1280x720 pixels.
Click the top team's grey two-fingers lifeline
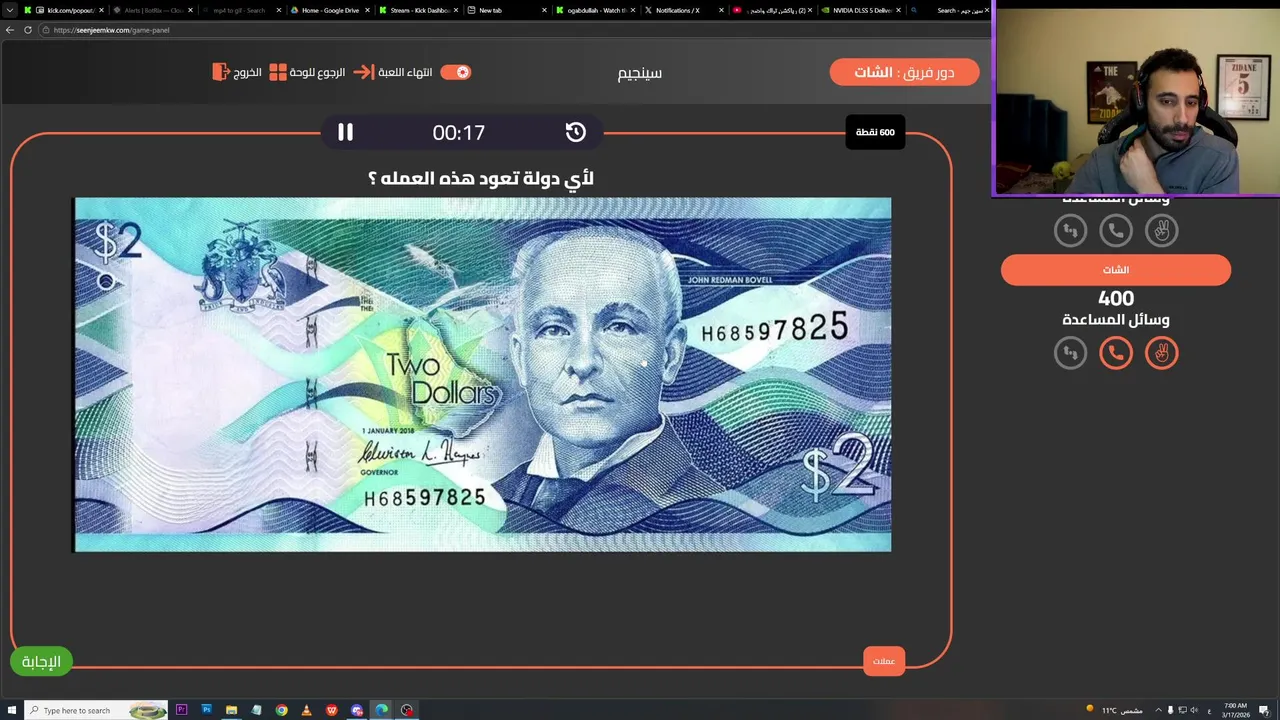(x=1161, y=230)
